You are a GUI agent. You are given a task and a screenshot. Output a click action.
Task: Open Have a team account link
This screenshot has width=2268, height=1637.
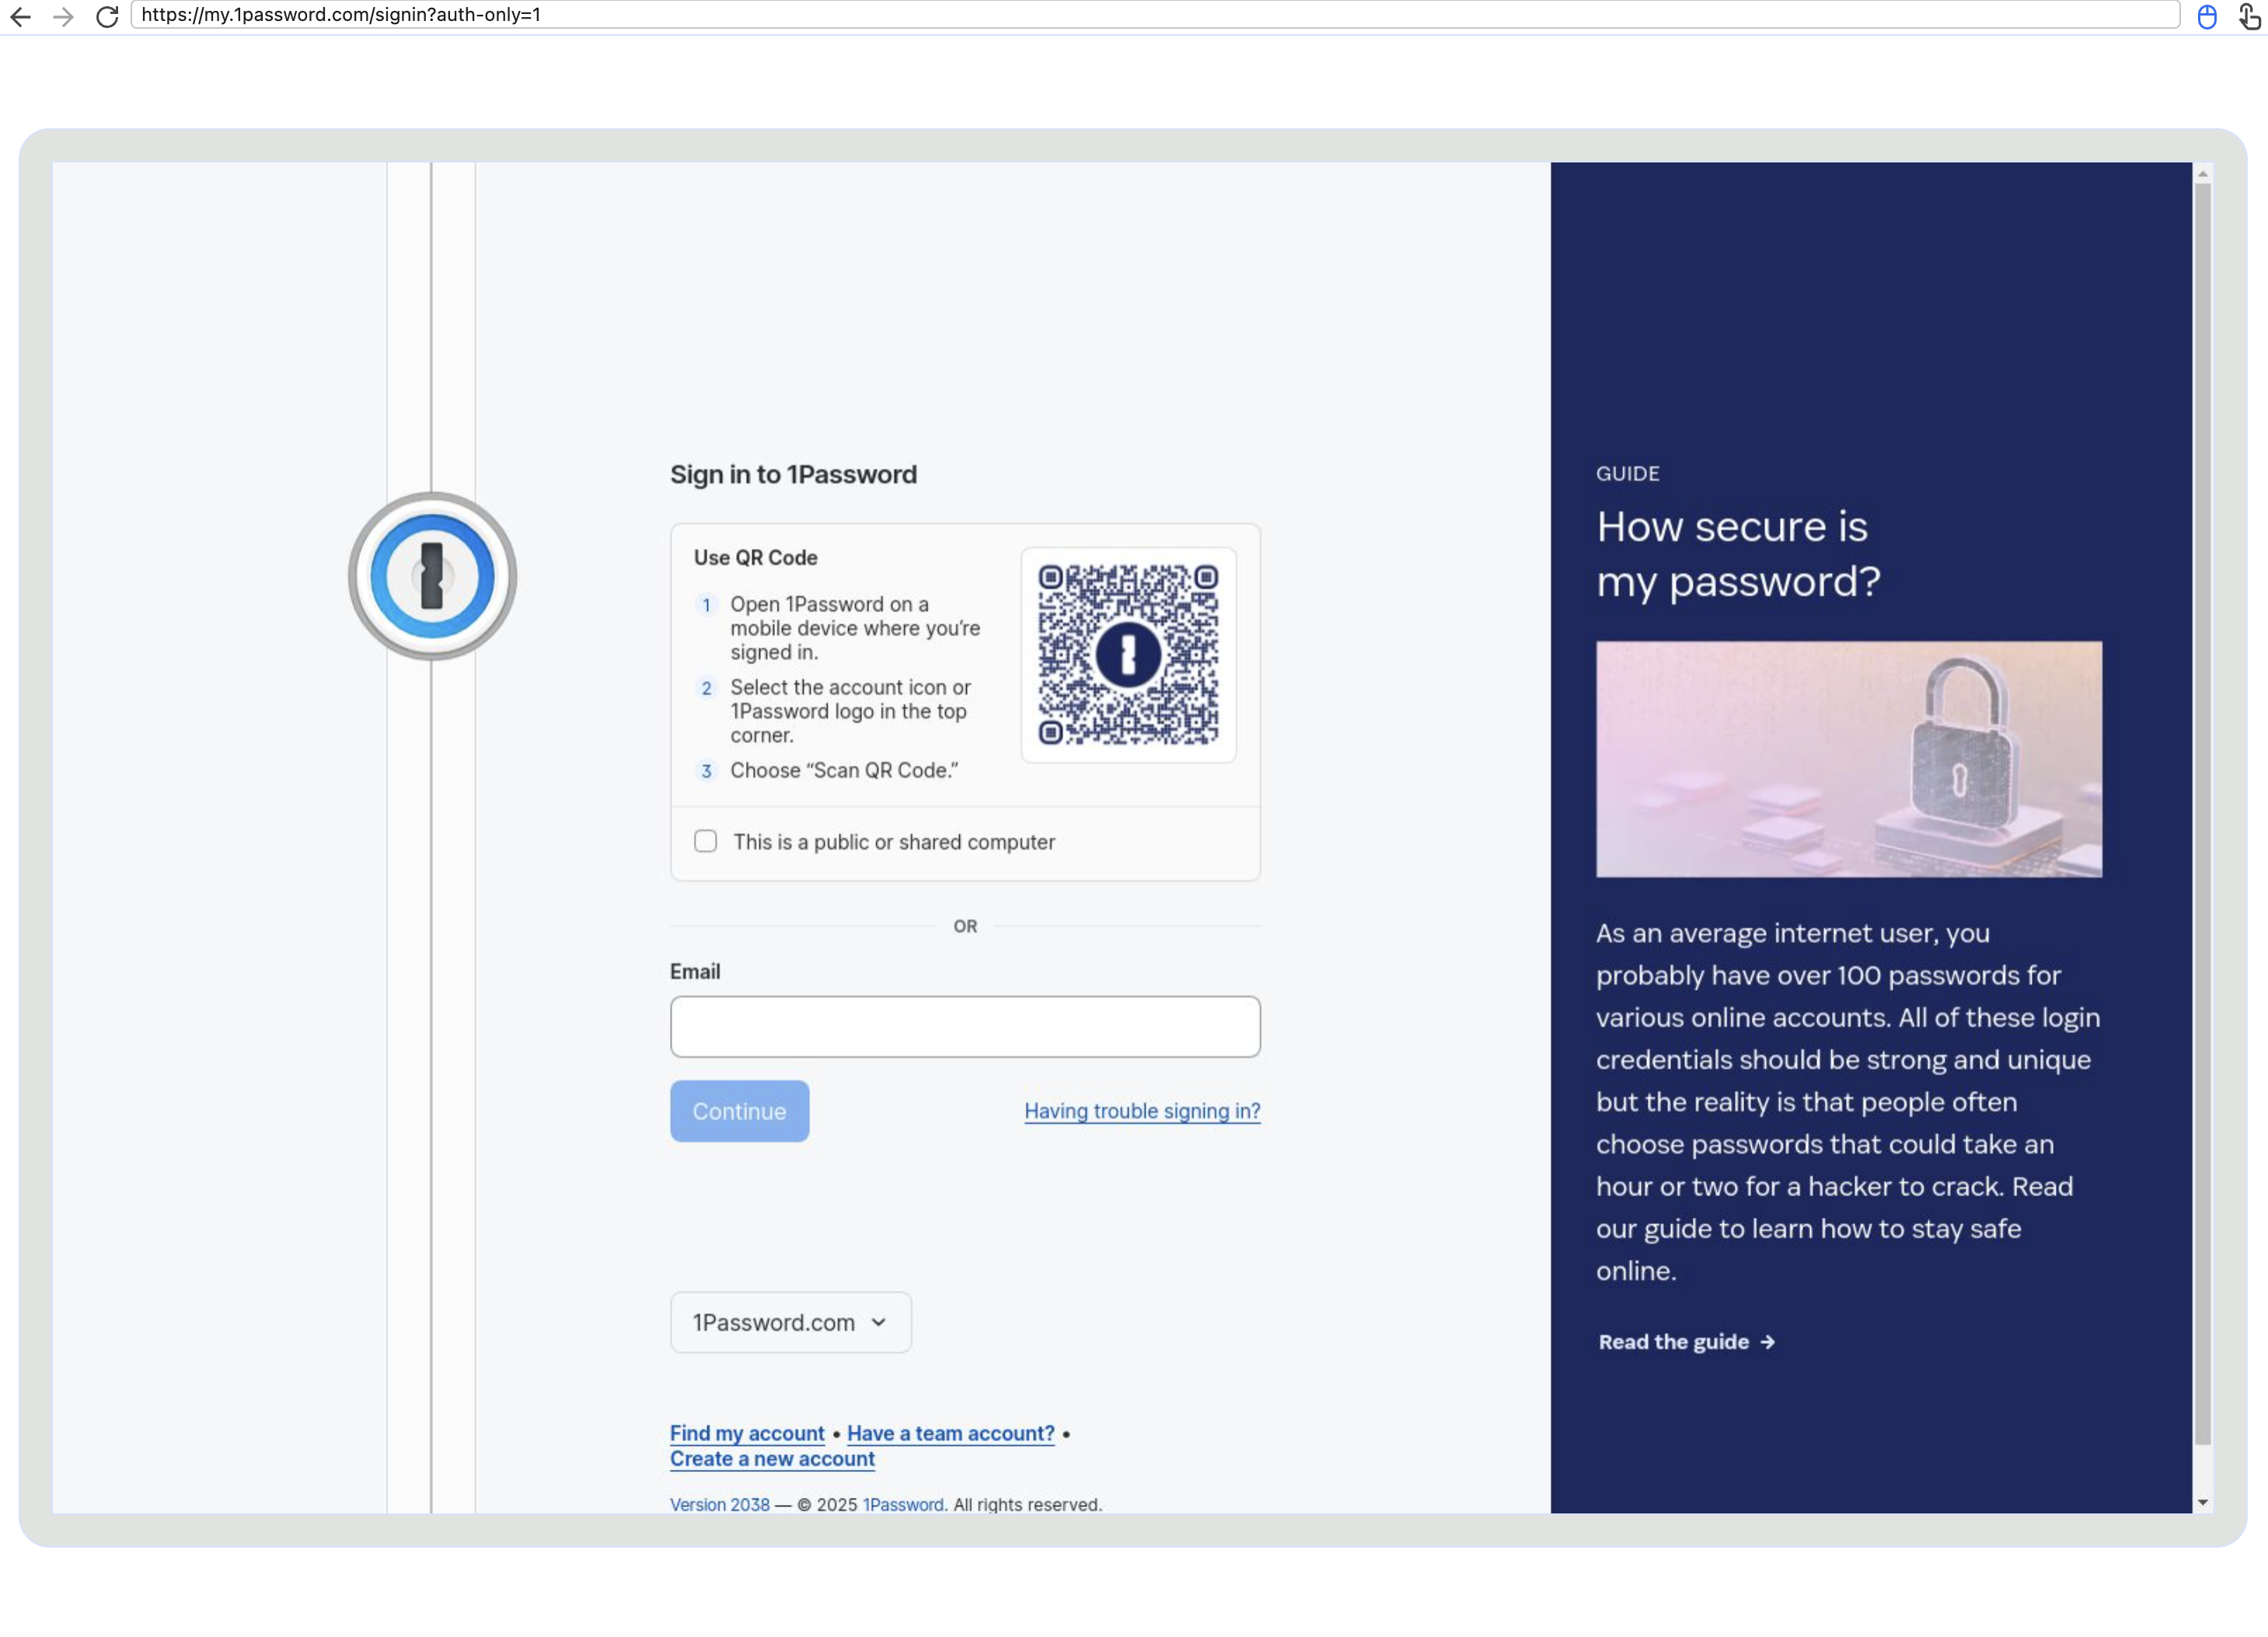pyautogui.click(x=950, y=1433)
